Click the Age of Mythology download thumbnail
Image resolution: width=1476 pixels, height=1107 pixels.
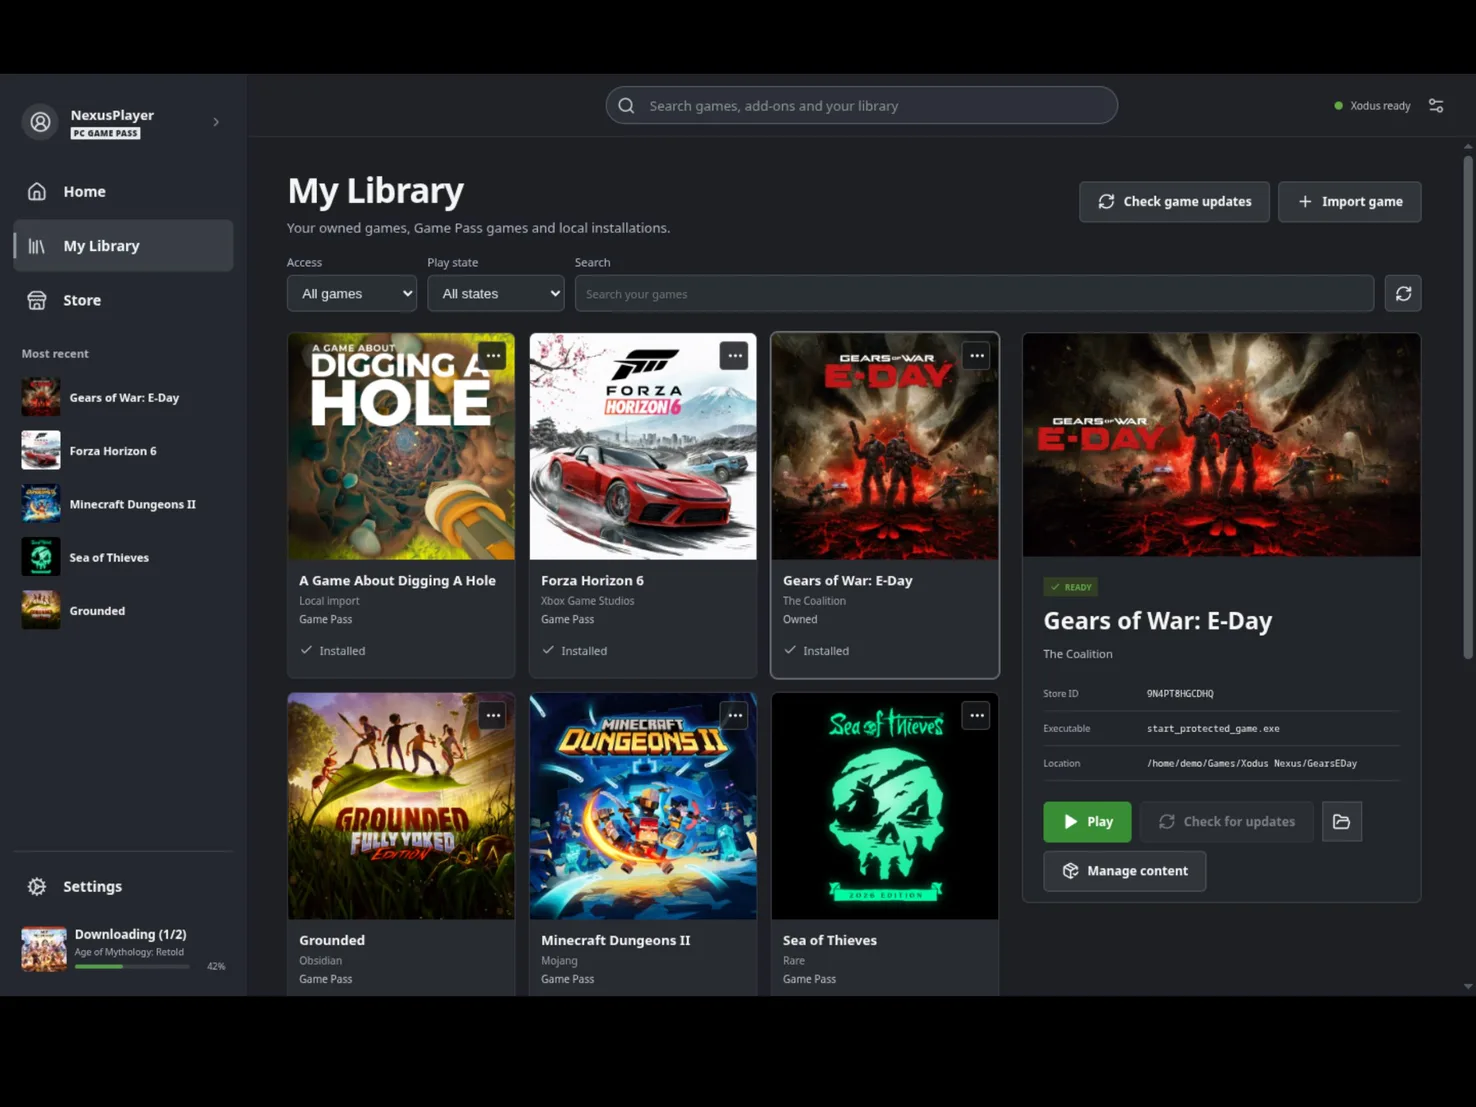[44, 948]
